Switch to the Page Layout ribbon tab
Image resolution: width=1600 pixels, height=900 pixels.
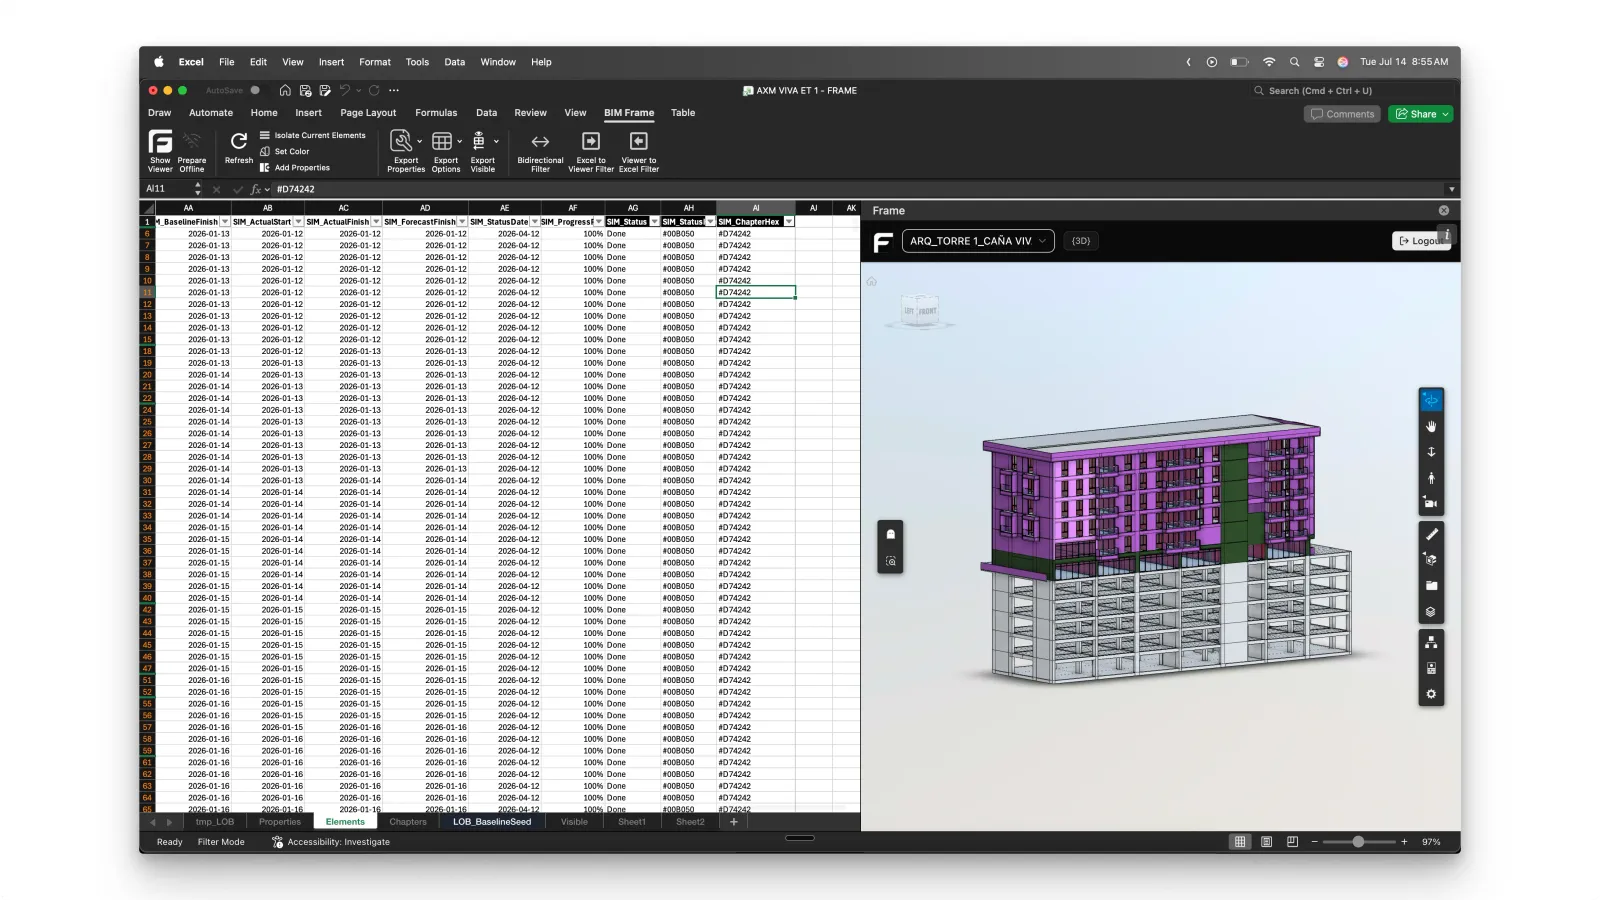[x=368, y=113]
